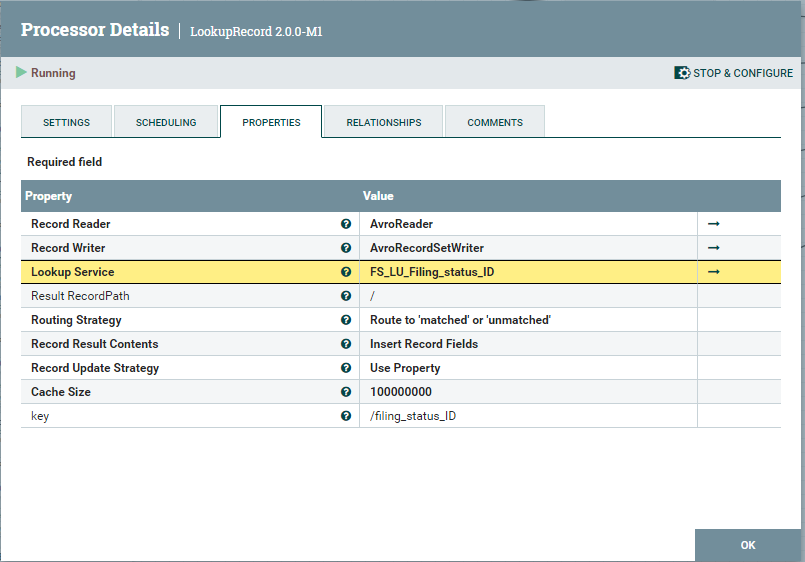Switch to the Comments tab
The image size is (805, 562).
point(495,122)
